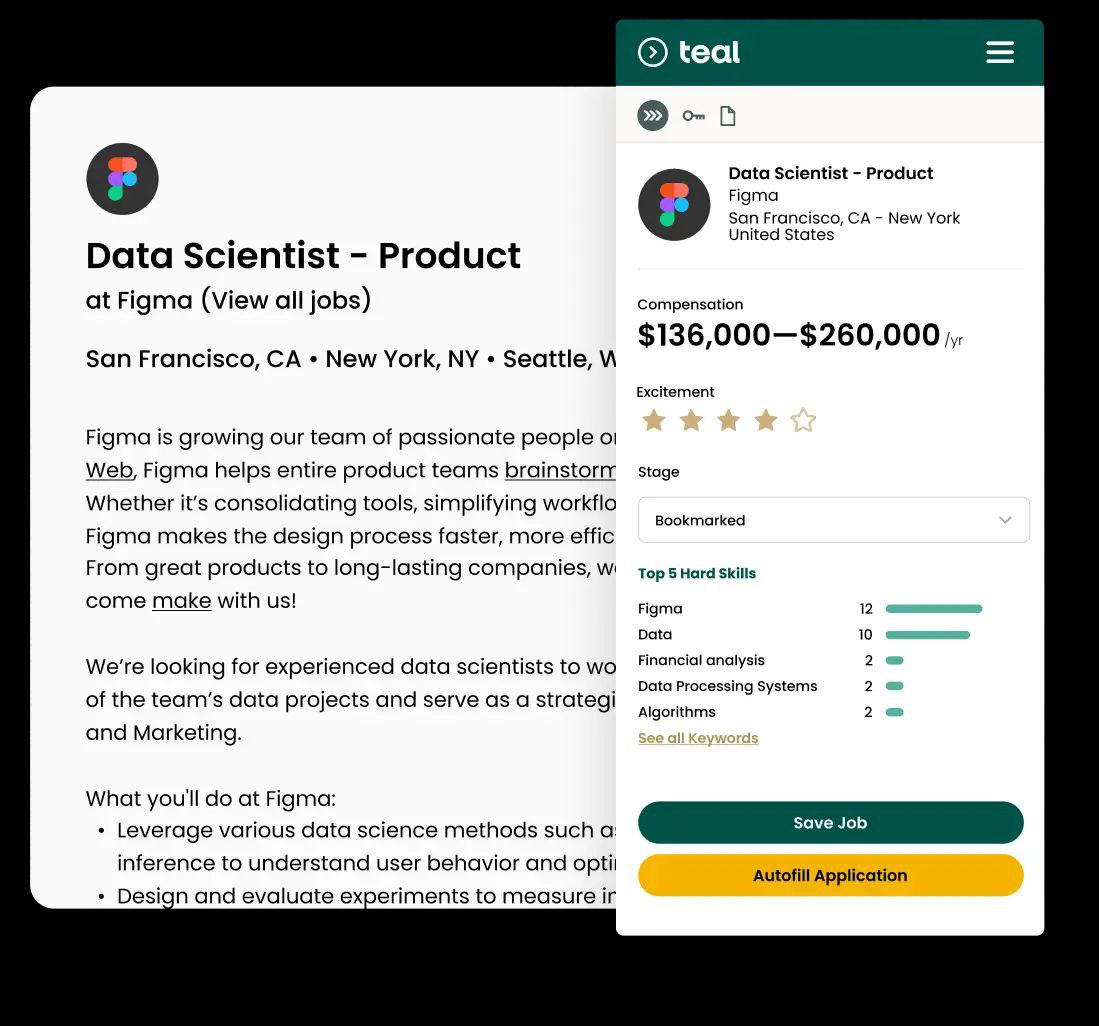The height and width of the screenshot is (1026, 1099).
Task: Click the Teal logo icon
Action: pos(654,52)
